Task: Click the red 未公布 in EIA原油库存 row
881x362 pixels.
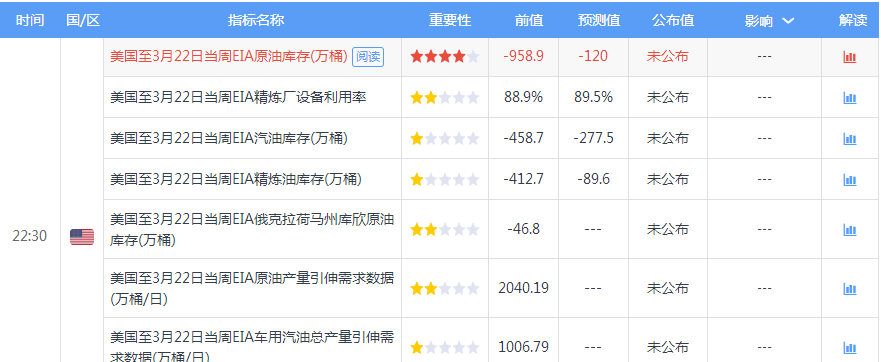Action: click(667, 56)
